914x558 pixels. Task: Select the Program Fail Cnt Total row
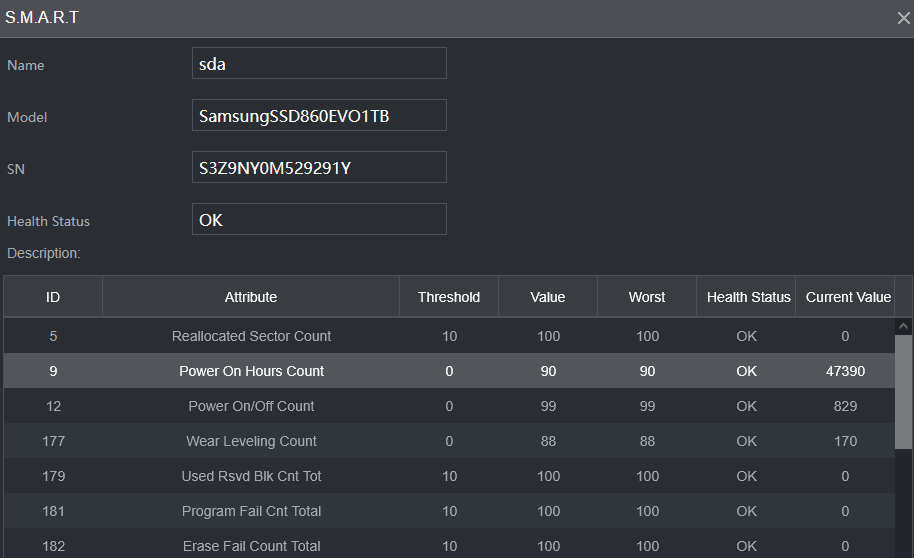[x=449, y=511]
